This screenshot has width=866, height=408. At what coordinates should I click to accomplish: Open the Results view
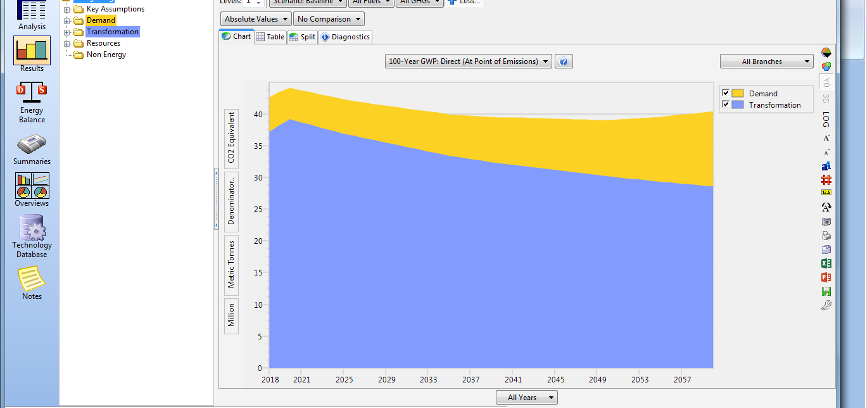pyautogui.click(x=31, y=54)
